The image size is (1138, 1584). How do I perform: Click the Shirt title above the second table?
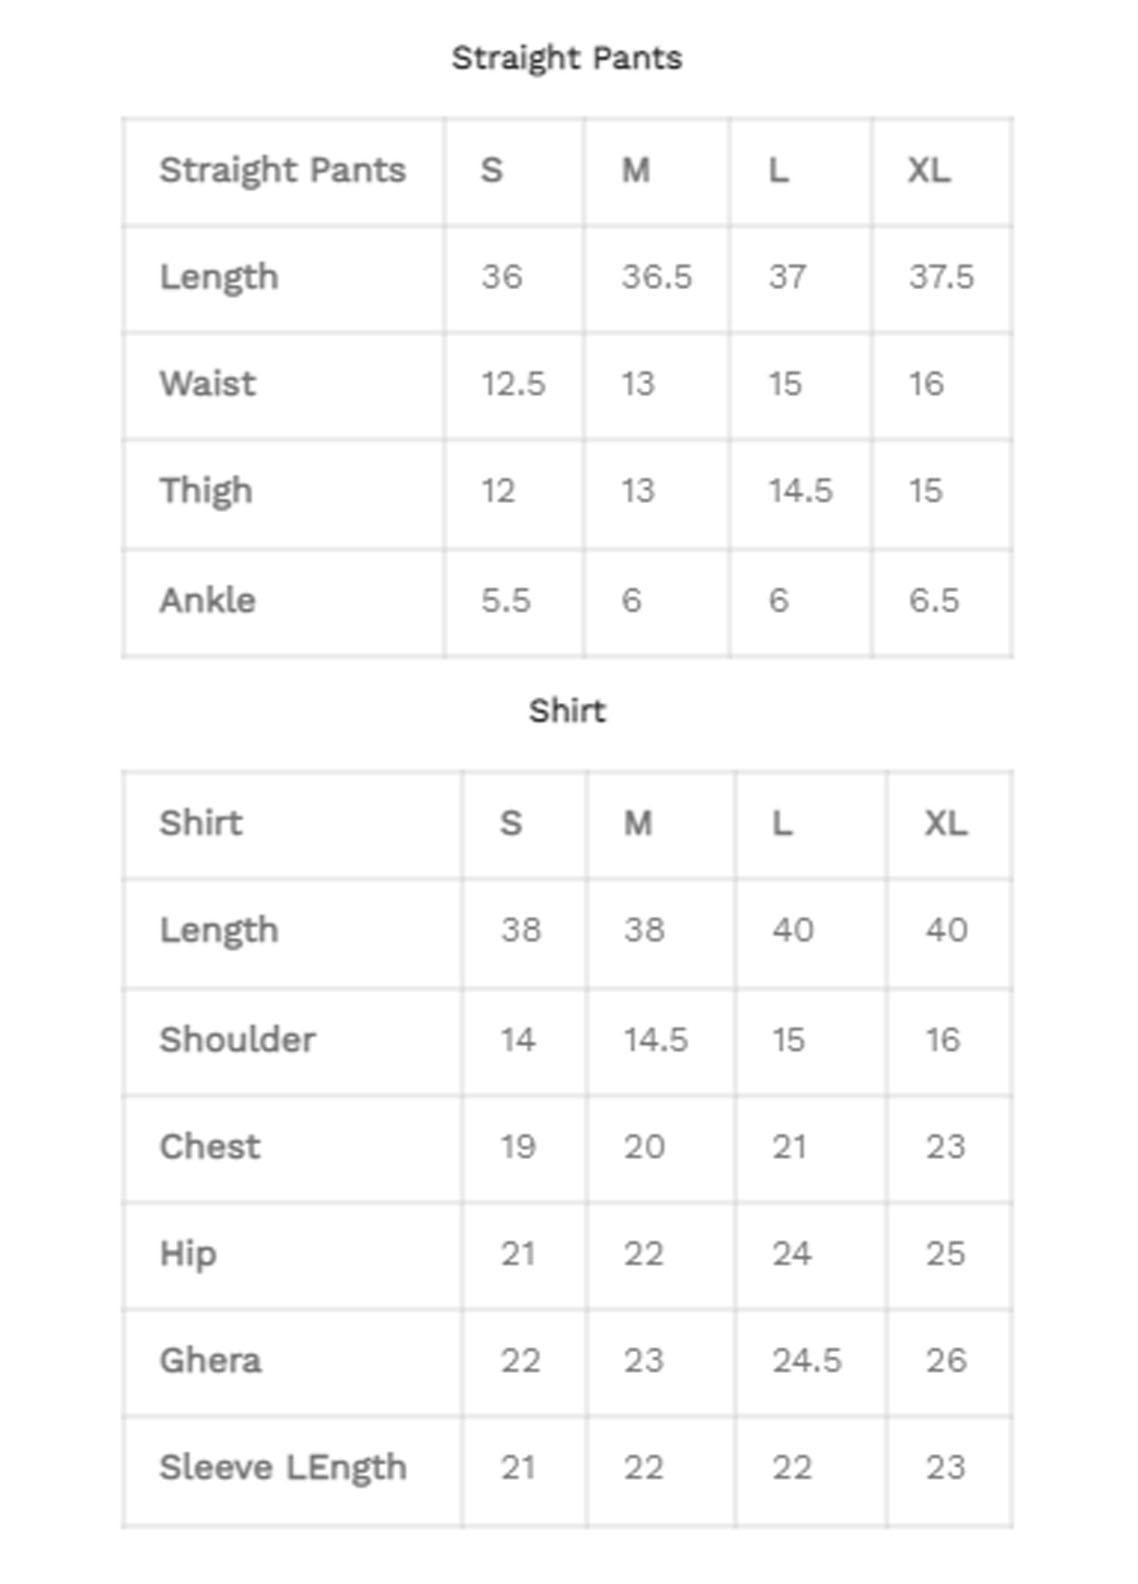click(x=567, y=711)
